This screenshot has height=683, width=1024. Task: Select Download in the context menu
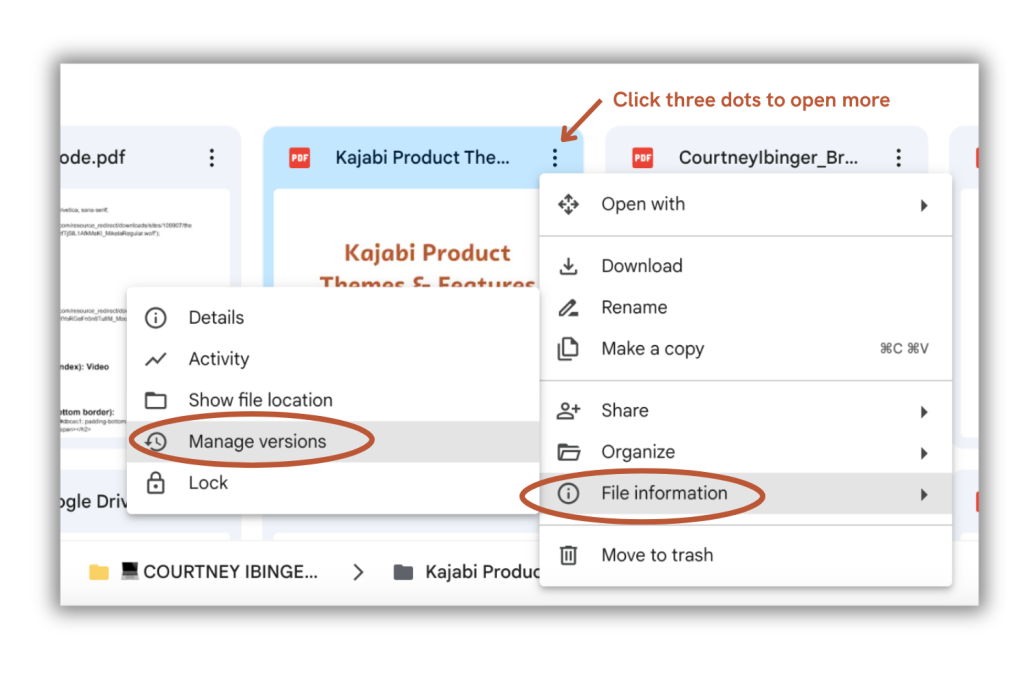coord(746,266)
